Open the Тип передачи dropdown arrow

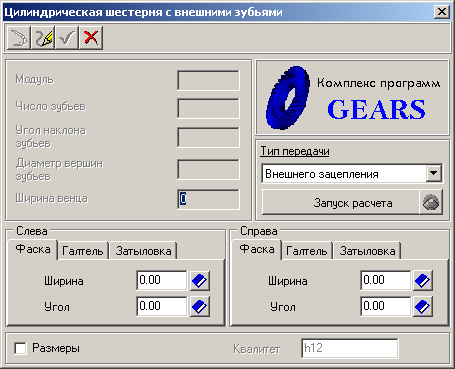(x=434, y=173)
